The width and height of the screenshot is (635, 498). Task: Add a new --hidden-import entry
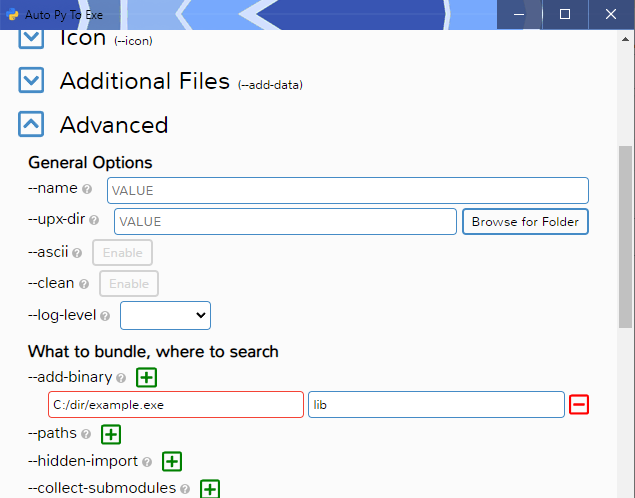[172, 462]
